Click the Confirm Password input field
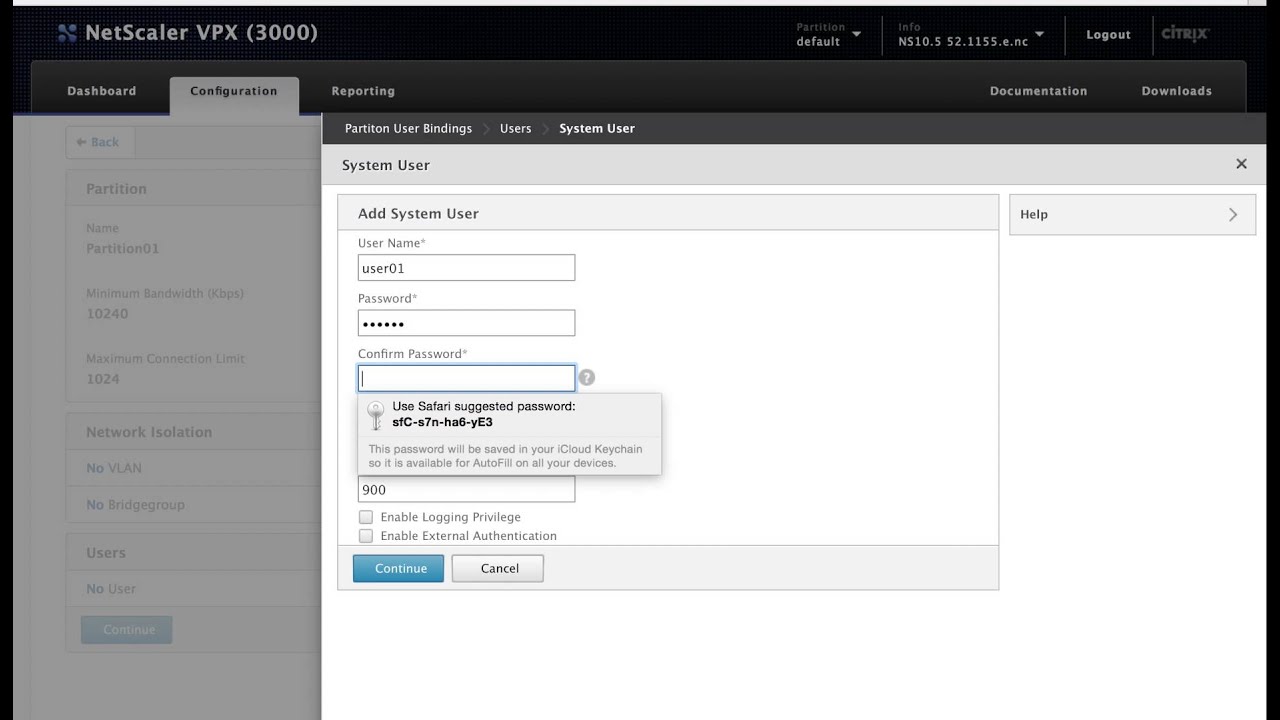 [466, 378]
